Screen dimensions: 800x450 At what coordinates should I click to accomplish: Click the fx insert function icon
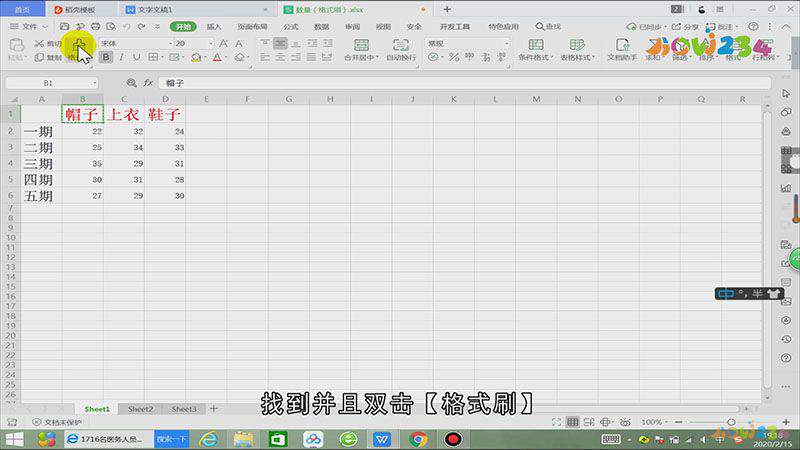(x=148, y=83)
